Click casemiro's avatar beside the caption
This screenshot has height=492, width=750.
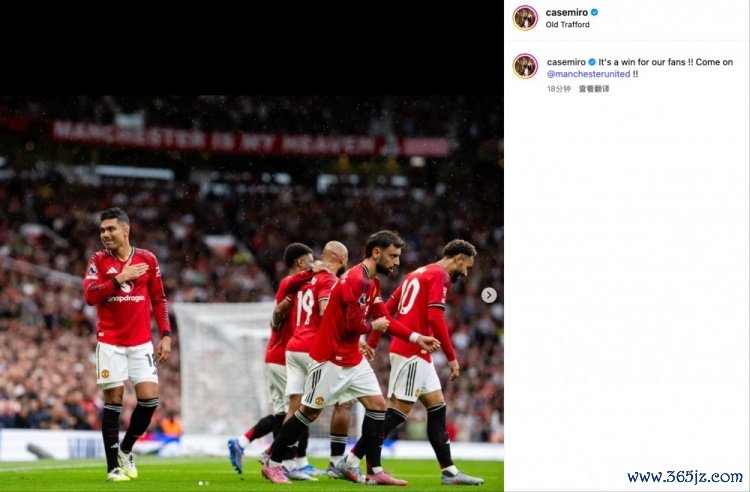click(x=525, y=66)
